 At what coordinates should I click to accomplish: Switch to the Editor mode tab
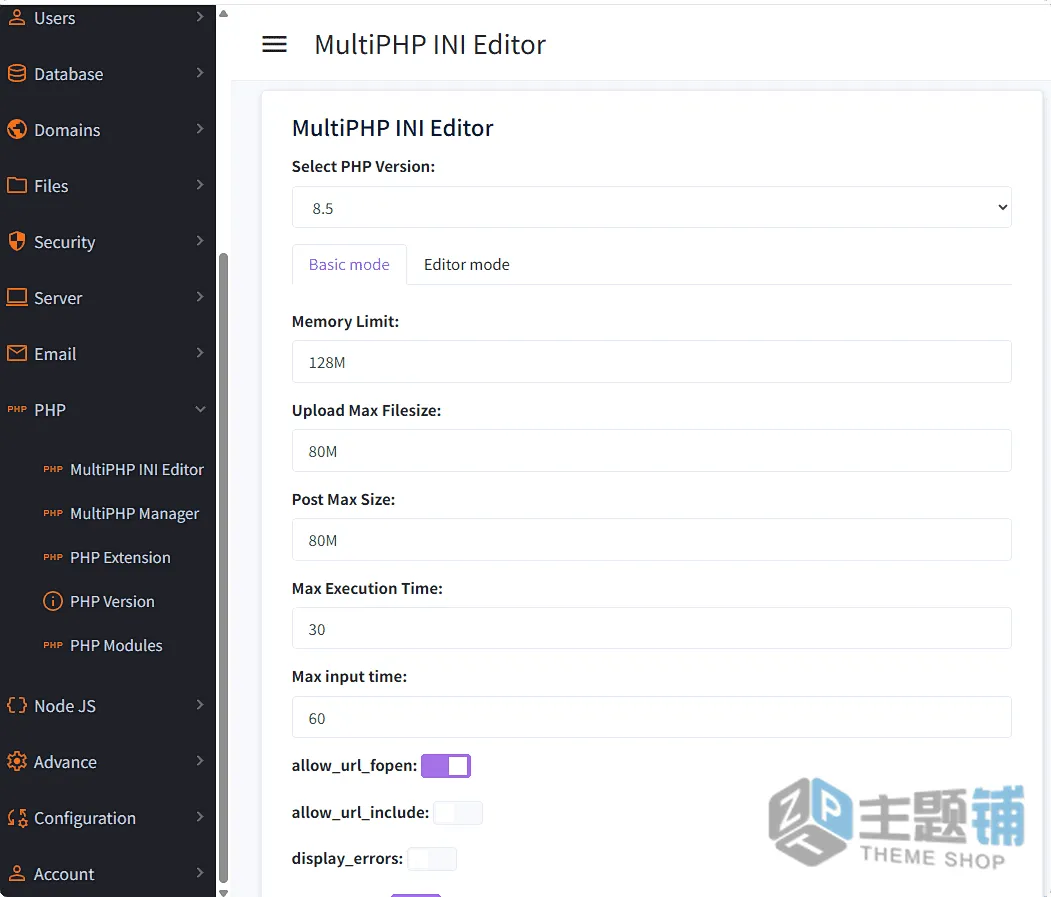[467, 264]
